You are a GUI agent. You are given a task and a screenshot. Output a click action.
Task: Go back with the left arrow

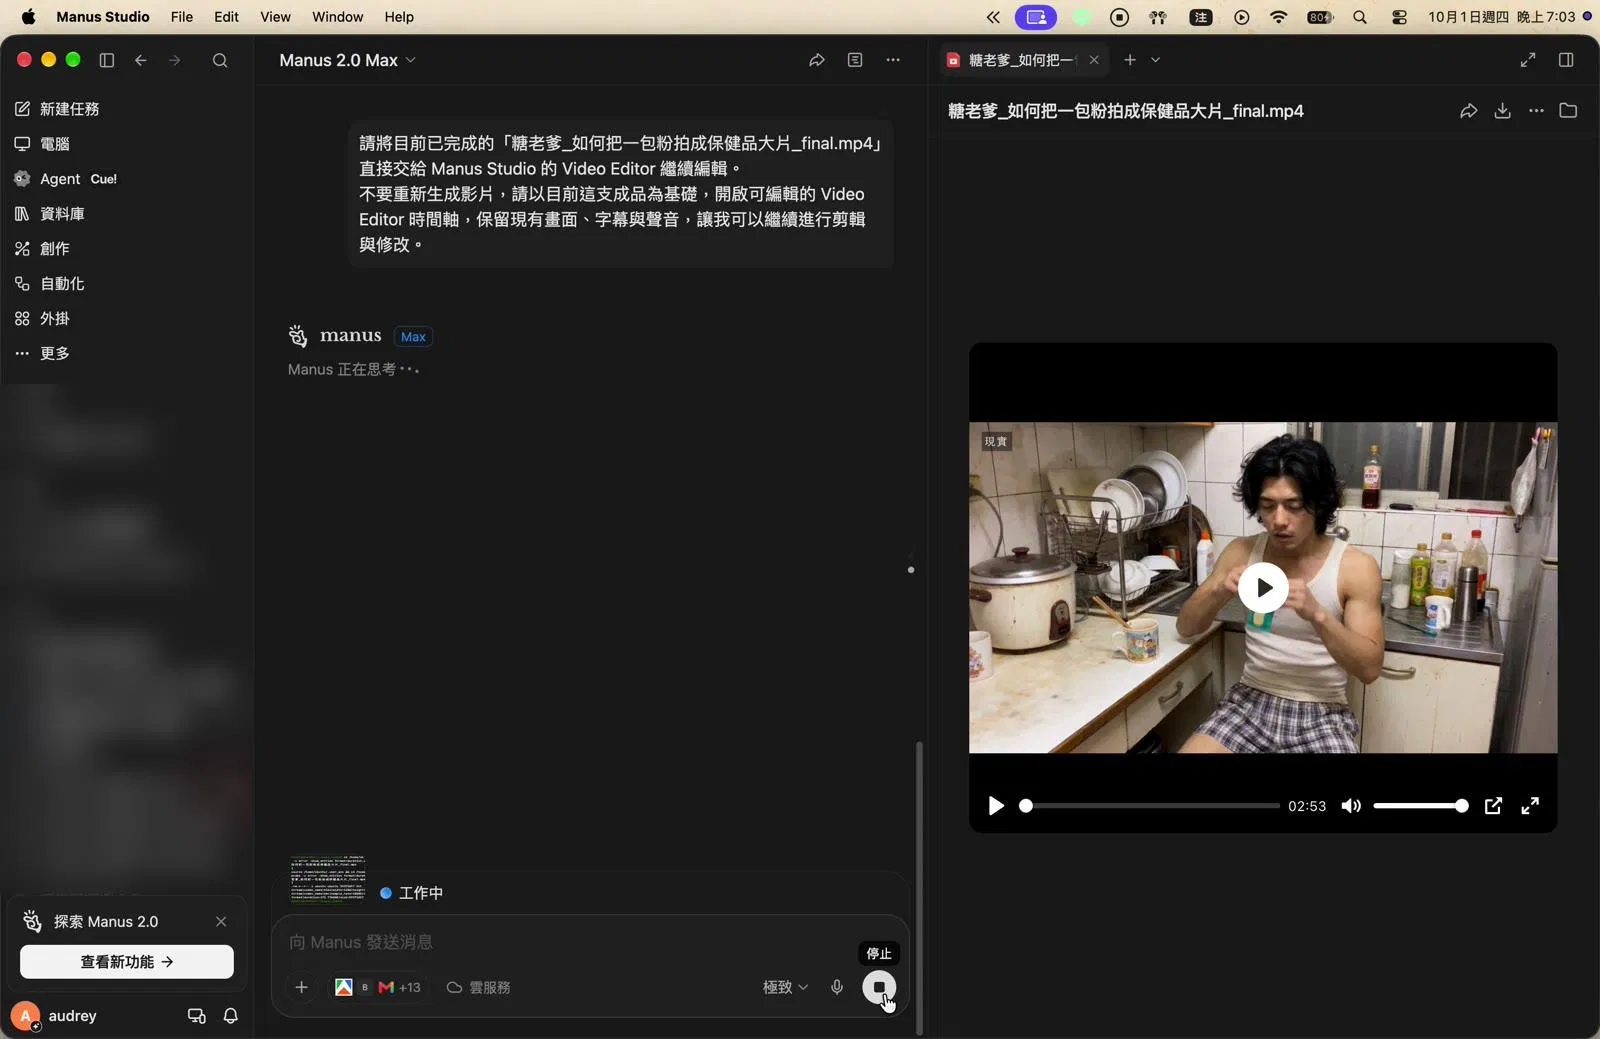pos(141,60)
